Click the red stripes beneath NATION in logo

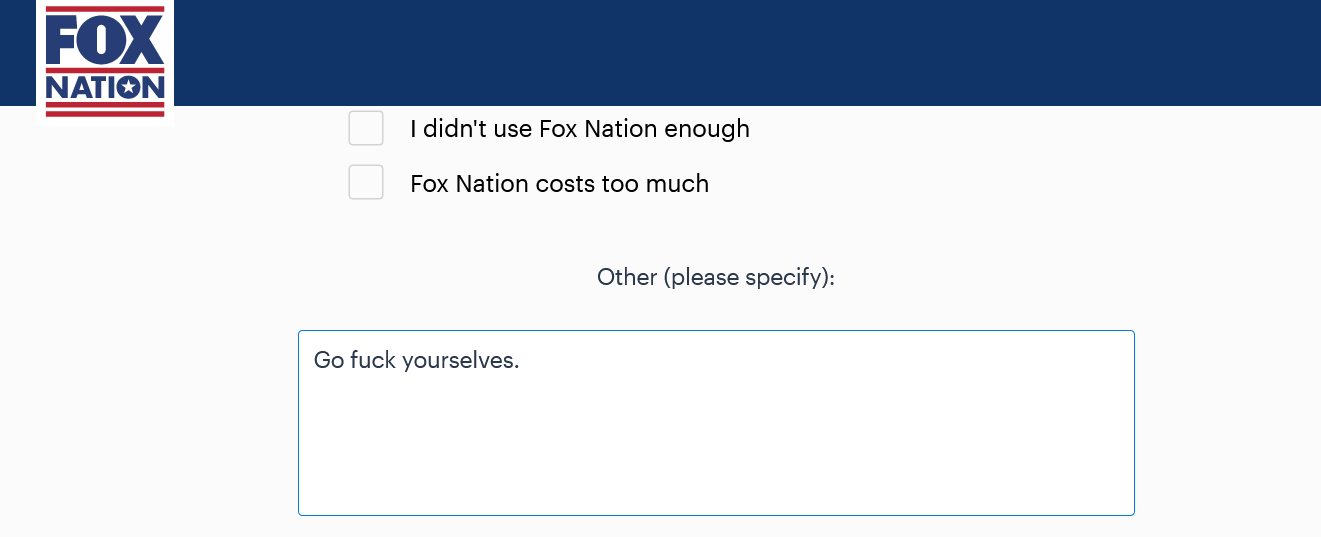[x=105, y=109]
